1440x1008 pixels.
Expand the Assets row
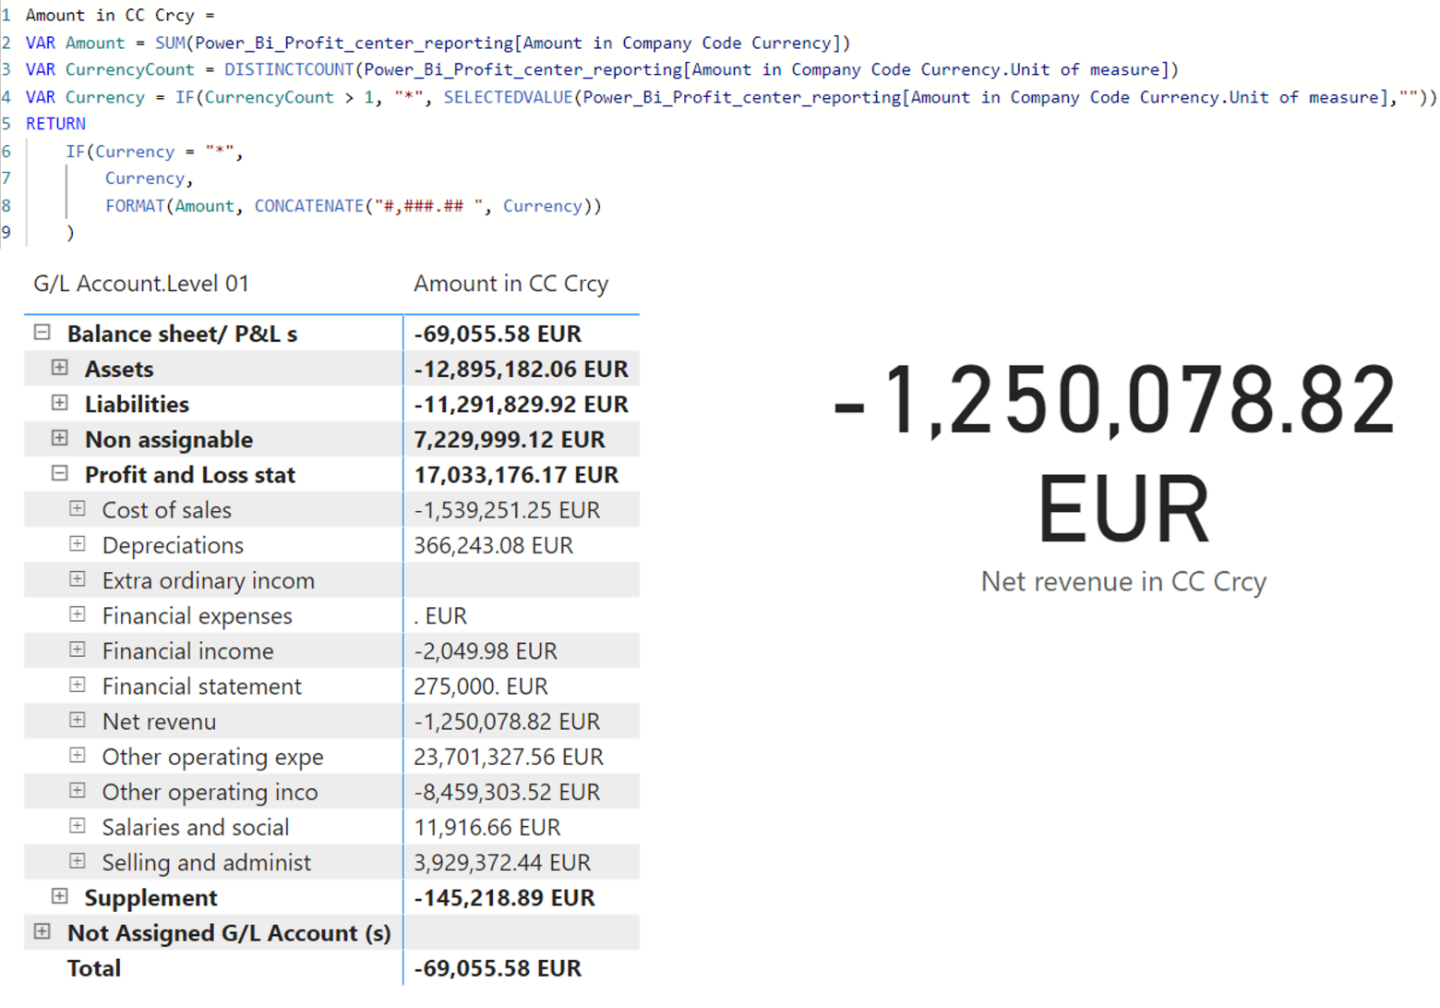click(60, 368)
